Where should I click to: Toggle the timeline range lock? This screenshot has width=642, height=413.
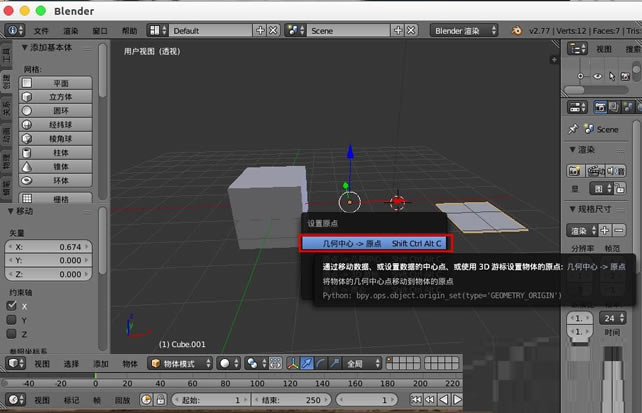[x=160, y=400]
